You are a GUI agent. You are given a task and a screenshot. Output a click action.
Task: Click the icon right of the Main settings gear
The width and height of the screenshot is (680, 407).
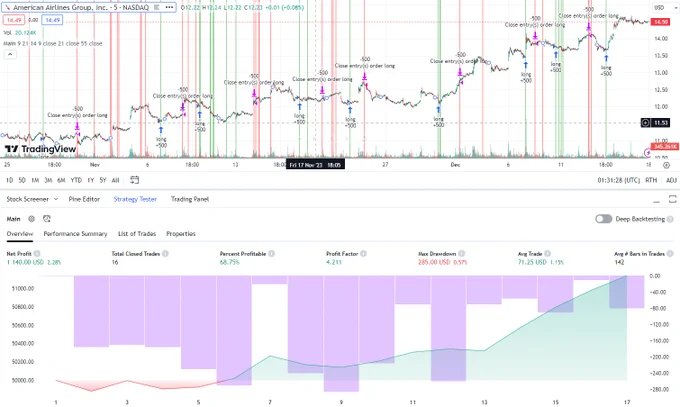coord(46,219)
